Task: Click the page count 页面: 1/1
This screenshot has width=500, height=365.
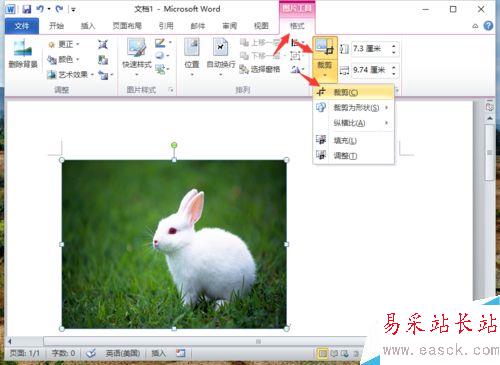Action: (24, 353)
